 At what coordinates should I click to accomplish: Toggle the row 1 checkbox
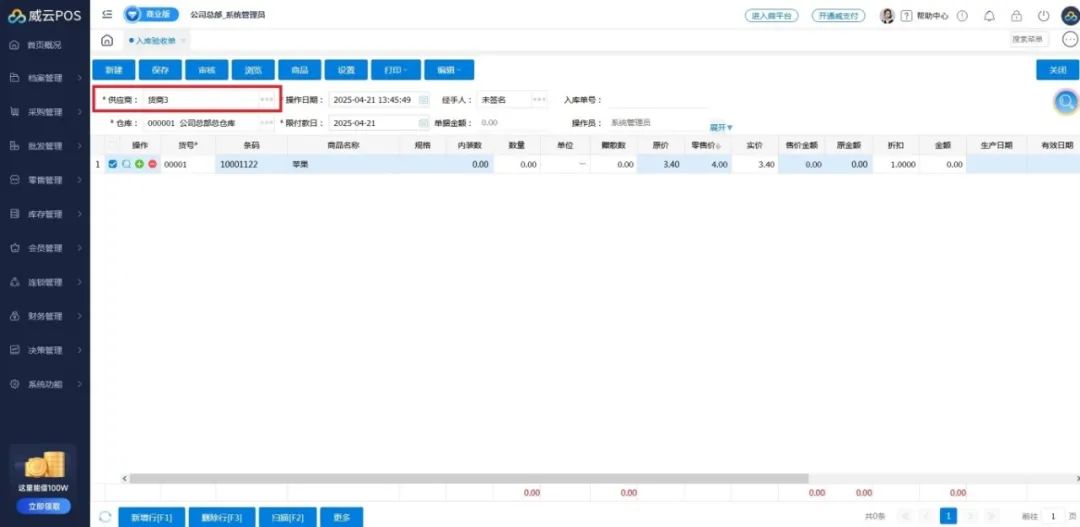pyautogui.click(x=113, y=165)
